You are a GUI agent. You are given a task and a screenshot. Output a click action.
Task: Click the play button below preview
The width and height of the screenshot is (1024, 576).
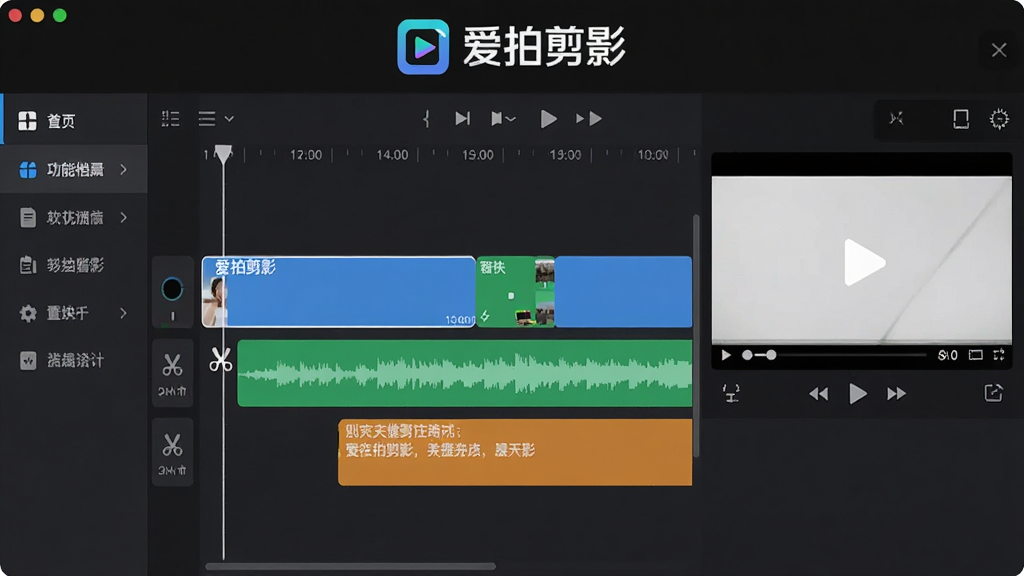[857, 394]
